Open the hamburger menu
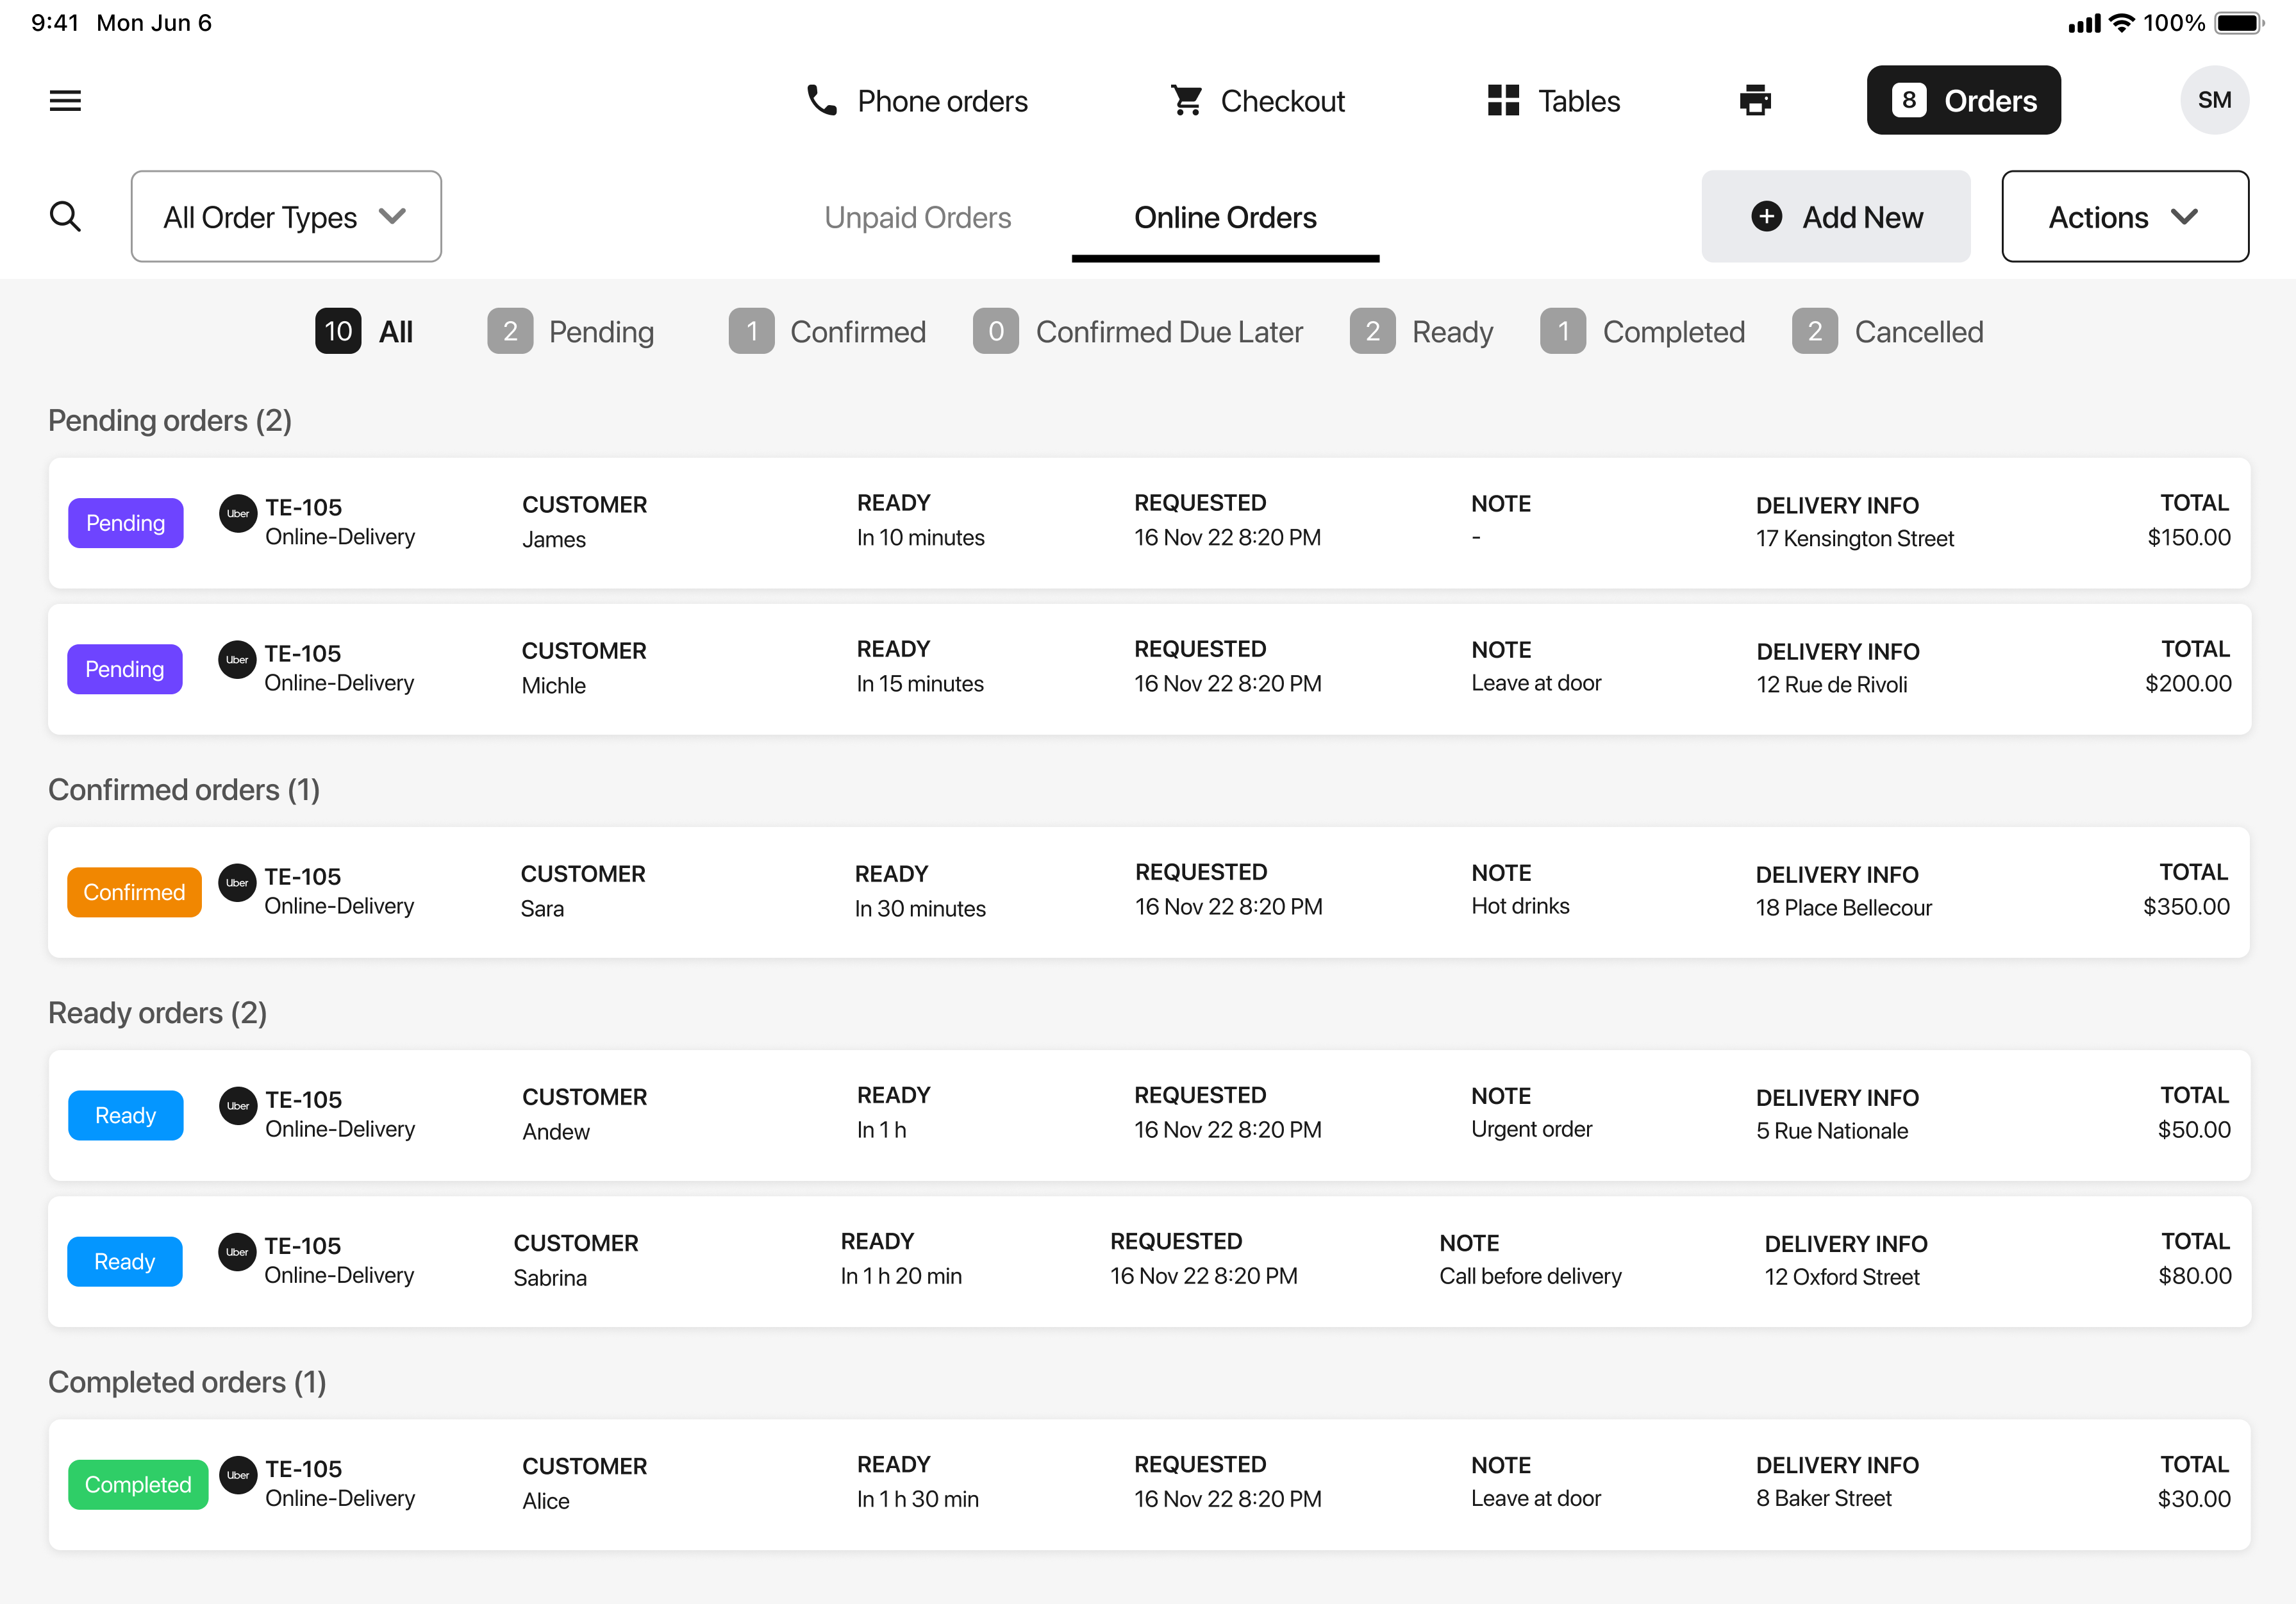This screenshot has width=2296, height=1604. pos(65,100)
